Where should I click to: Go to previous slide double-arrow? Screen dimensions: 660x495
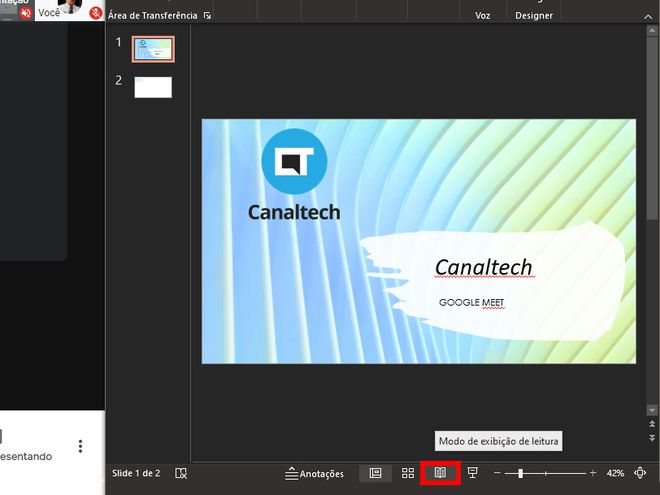652,424
